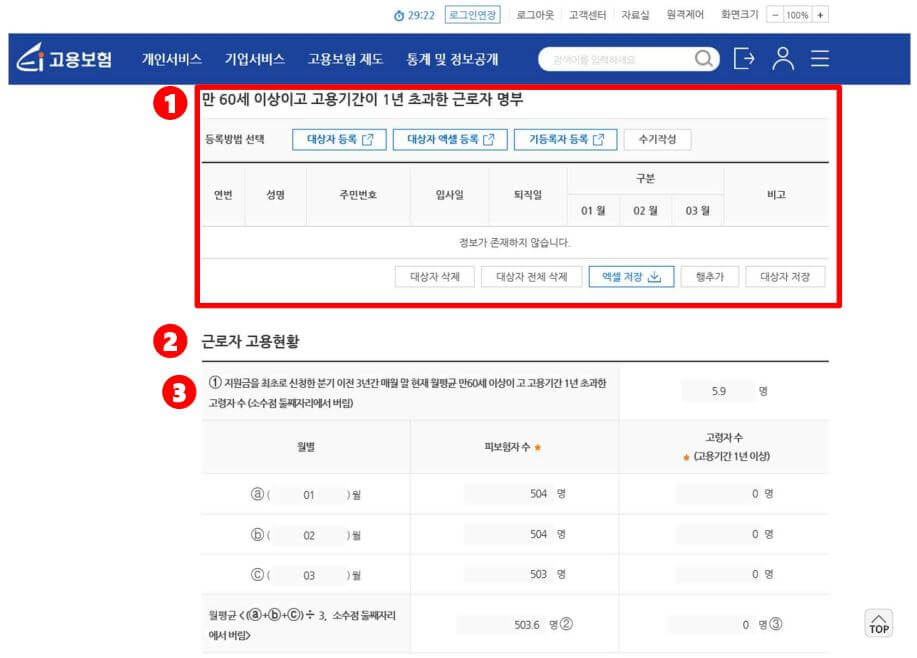
Task: Increase screen size with plus button
Action: coord(821,15)
